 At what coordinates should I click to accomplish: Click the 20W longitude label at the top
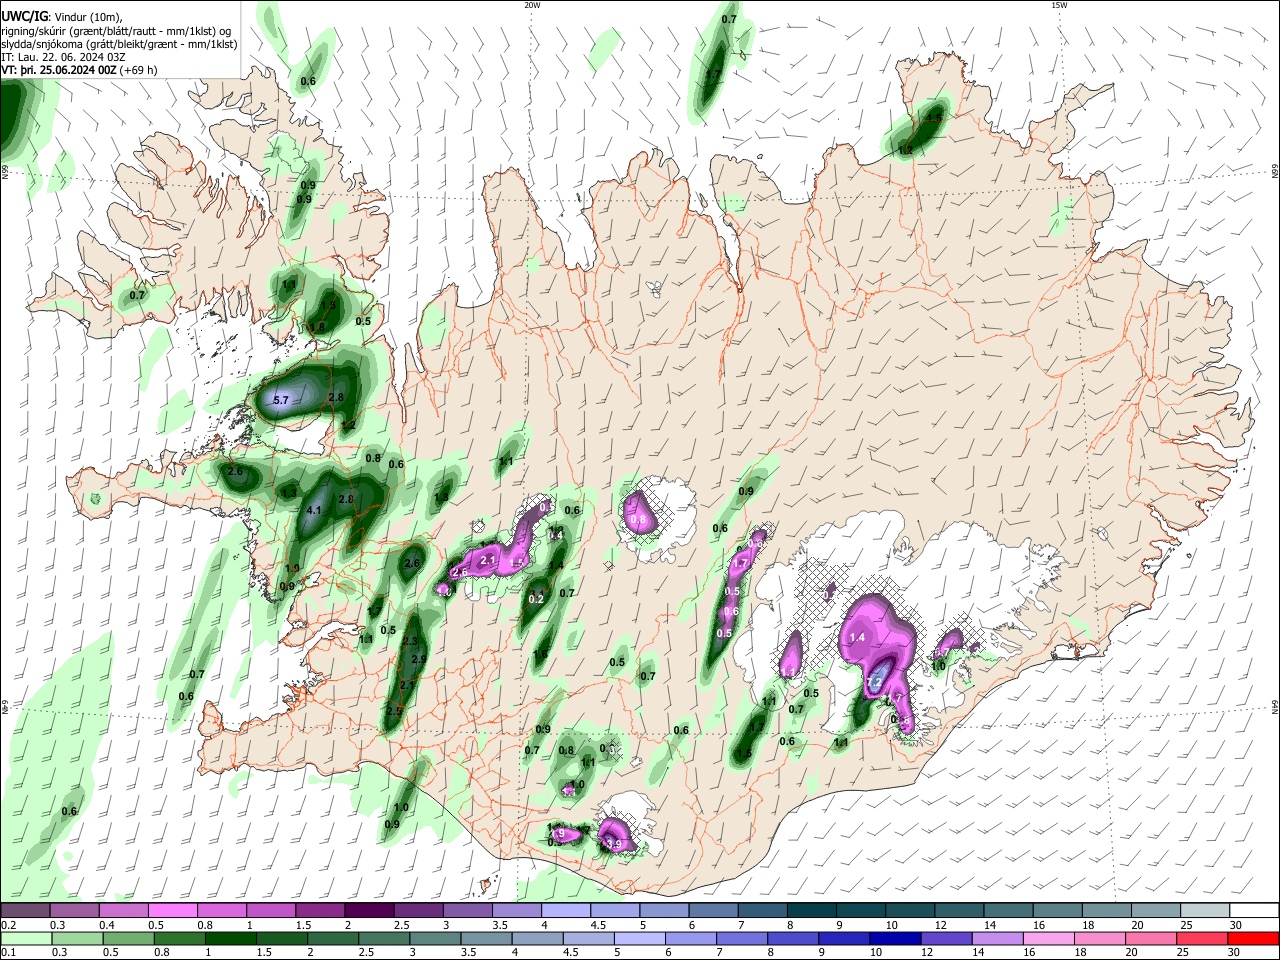[x=532, y=5]
